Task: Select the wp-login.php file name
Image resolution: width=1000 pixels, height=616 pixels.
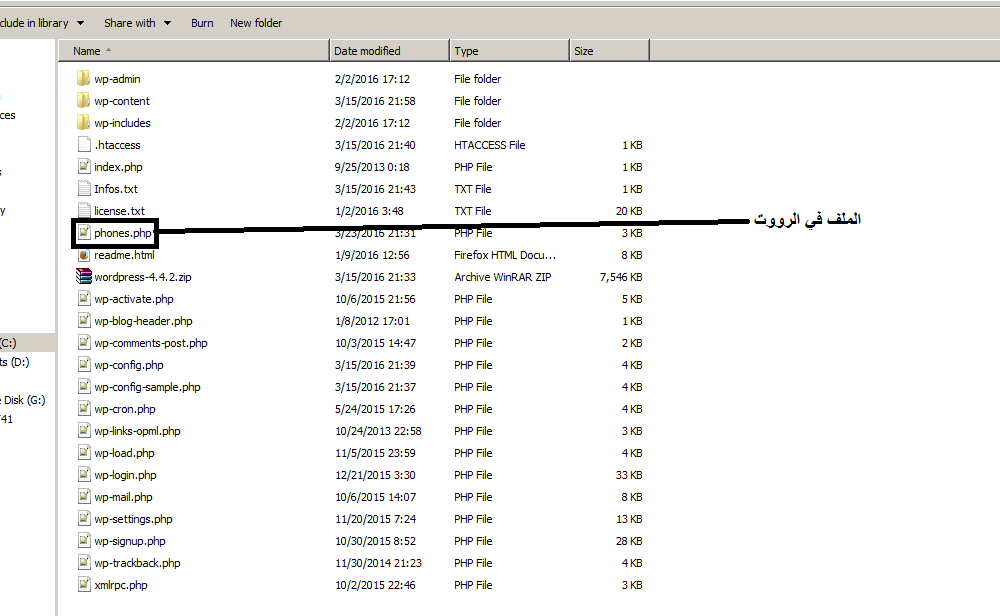Action: (125, 475)
